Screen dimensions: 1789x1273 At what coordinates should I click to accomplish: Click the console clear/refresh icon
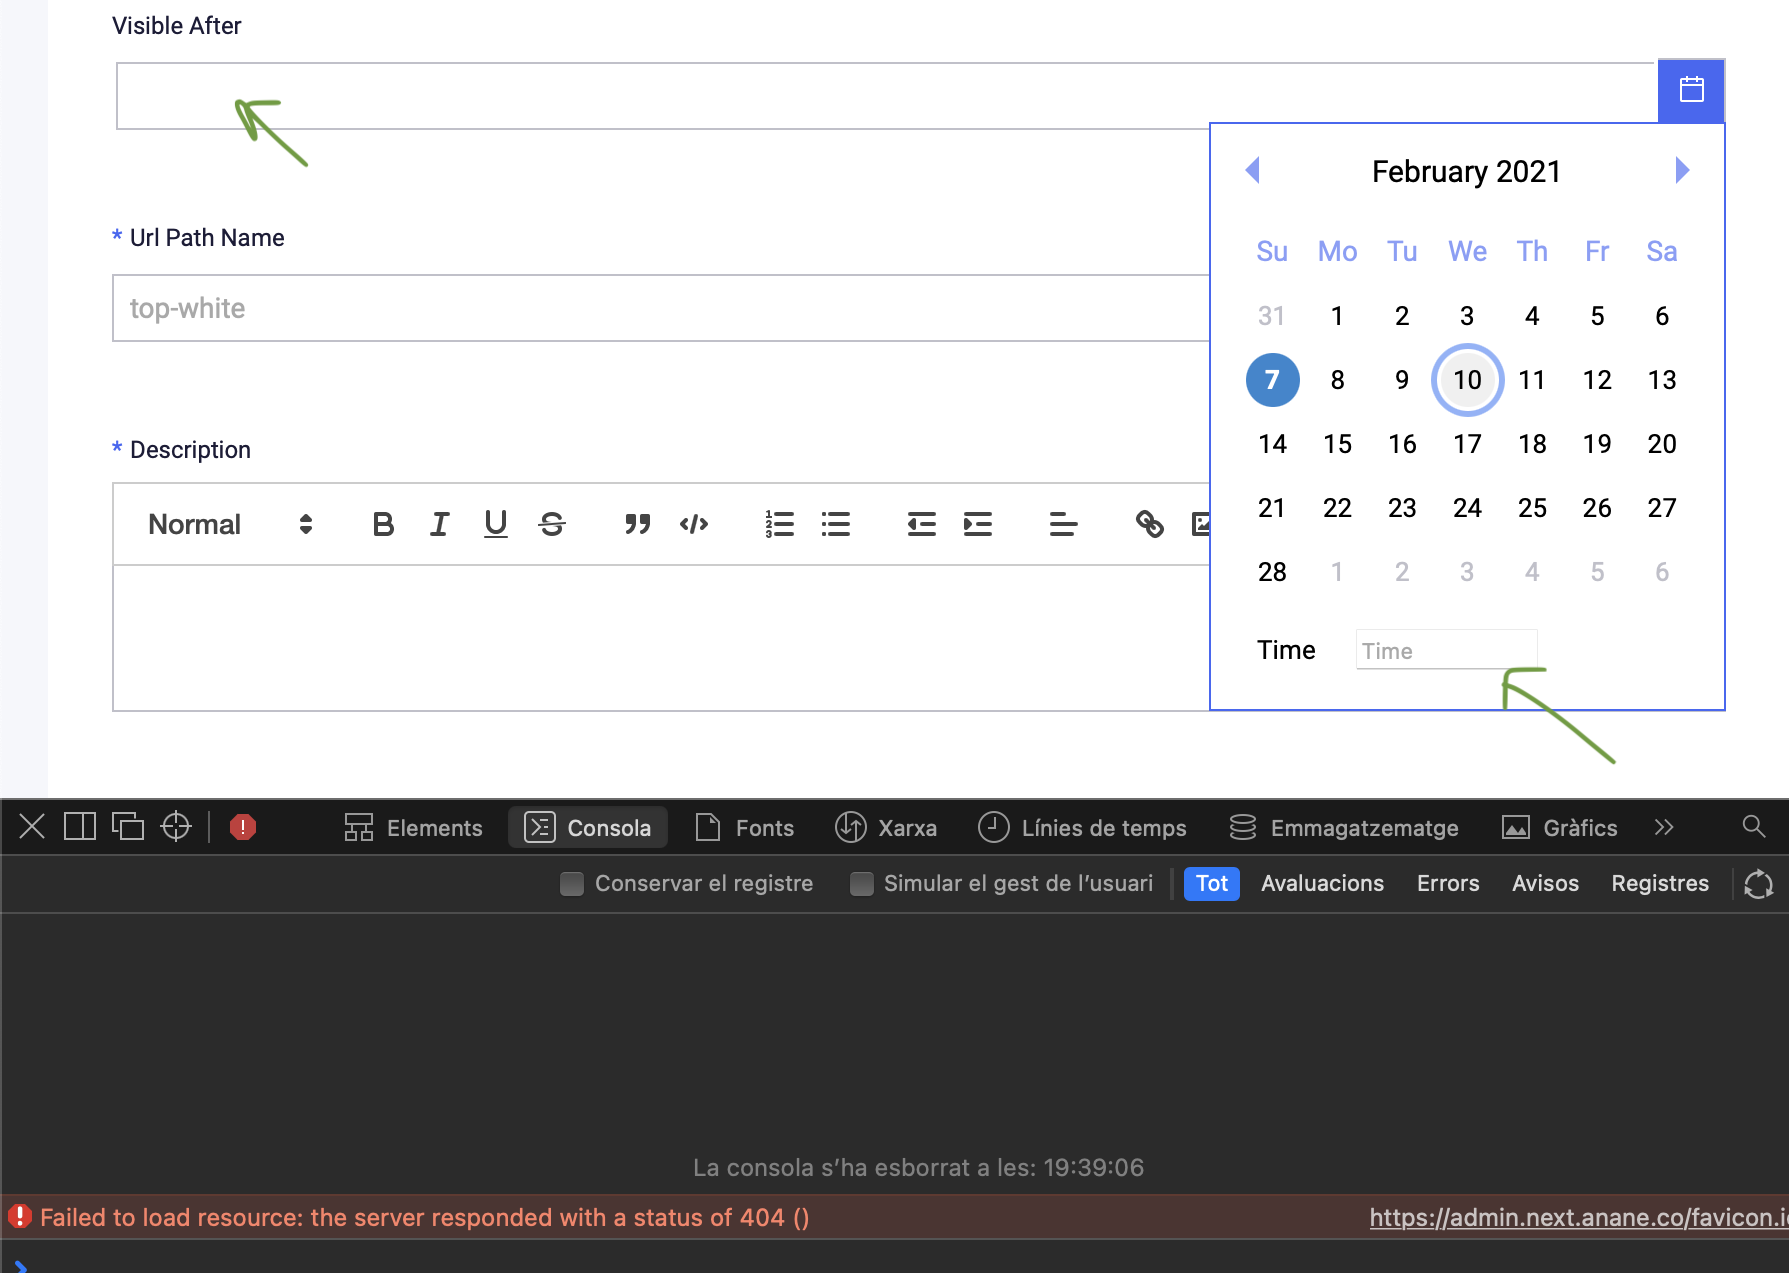point(1758,883)
